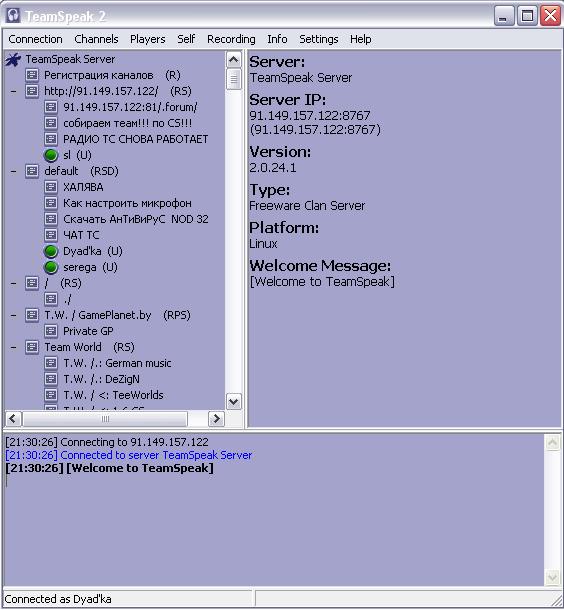Click the icon beside собираем теам!!! по CS!!!
The width and height of the screenshot is (564, 610).
[51, 123]
